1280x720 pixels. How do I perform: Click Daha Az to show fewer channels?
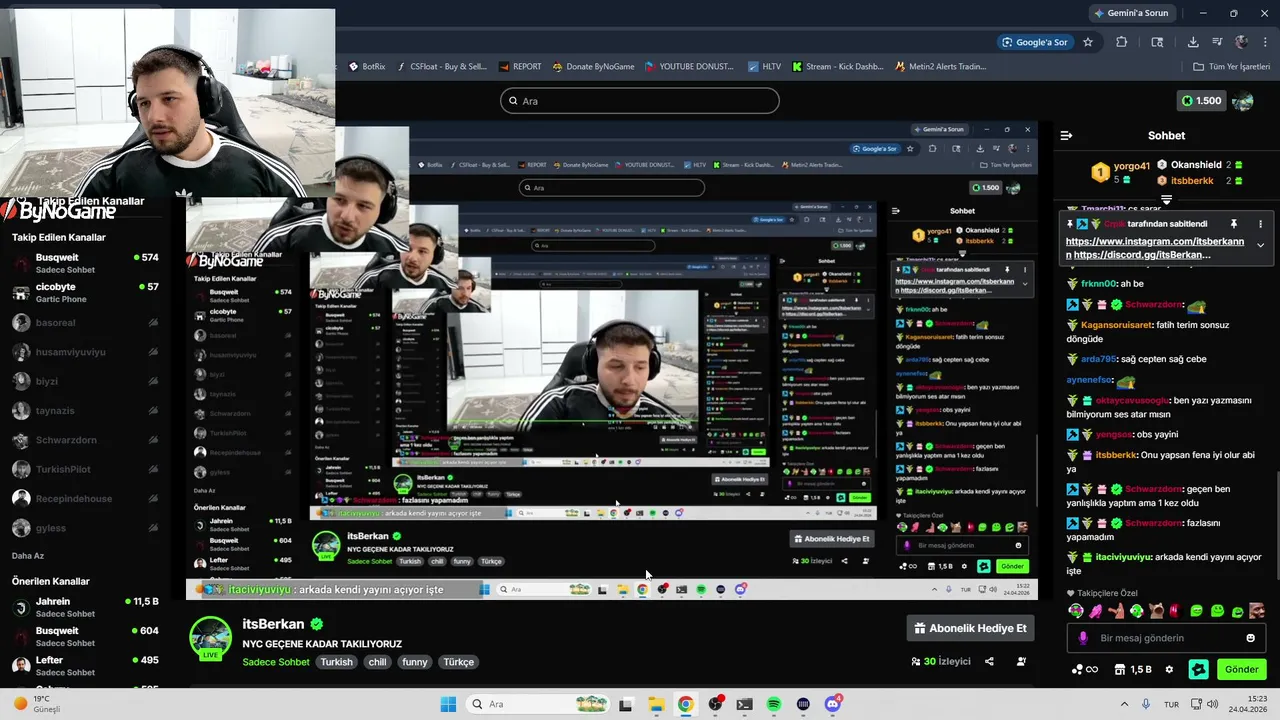(x=28, y=555)
